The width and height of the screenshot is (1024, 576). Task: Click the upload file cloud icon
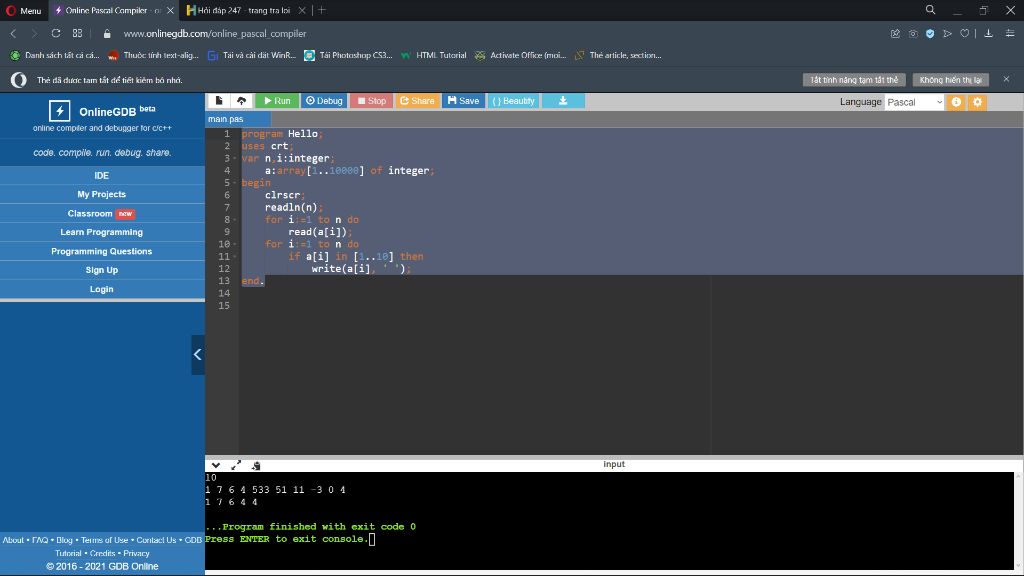(242, 101)
